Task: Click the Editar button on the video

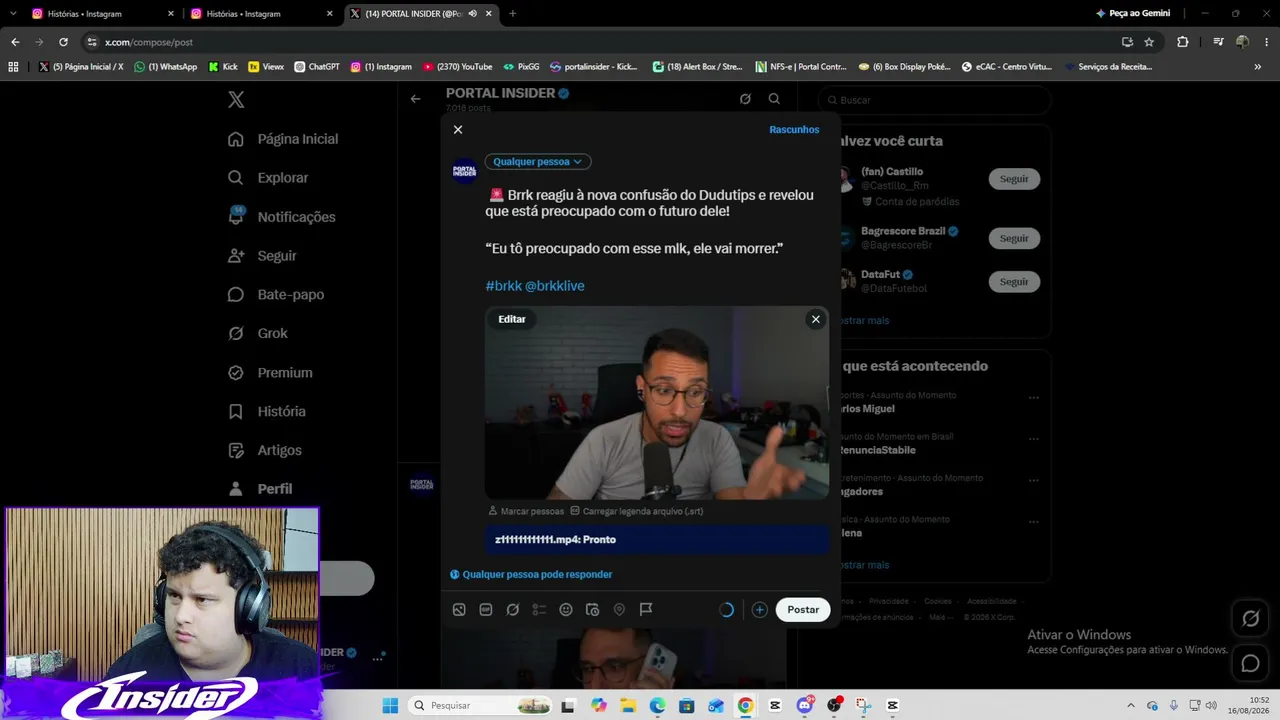Action: pyautogui.click(x=512, y=319)
